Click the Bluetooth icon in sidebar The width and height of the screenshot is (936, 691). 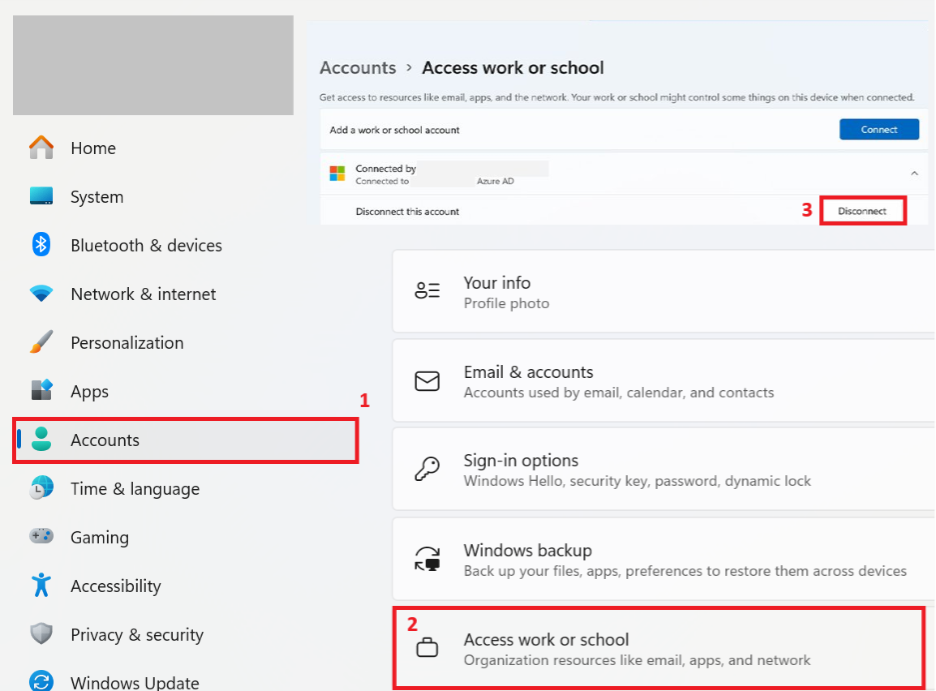pyautogui.click(x=41, y=245)
